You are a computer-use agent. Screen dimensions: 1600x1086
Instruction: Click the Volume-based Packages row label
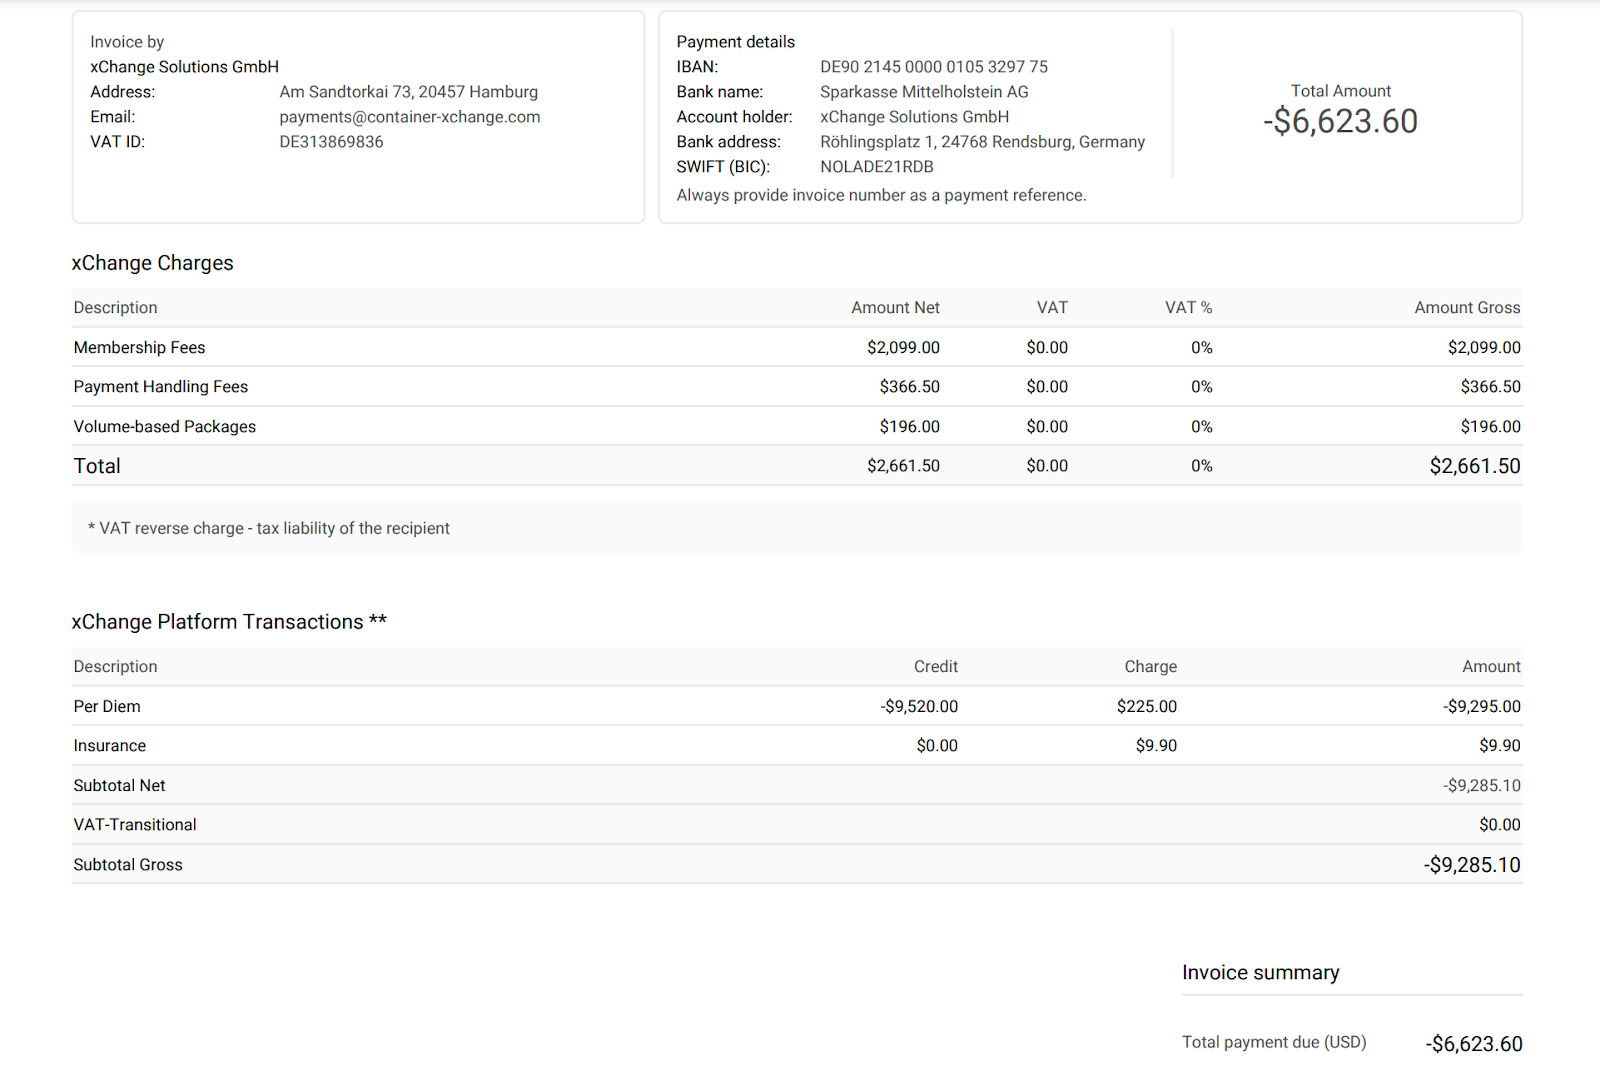pyautogui.click(x=164, y=426)
